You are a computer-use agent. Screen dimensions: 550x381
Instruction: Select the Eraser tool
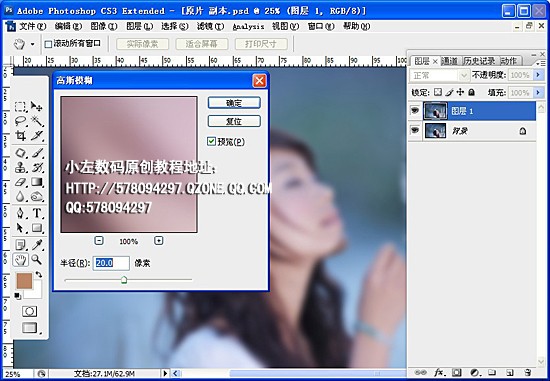point(20,182)
